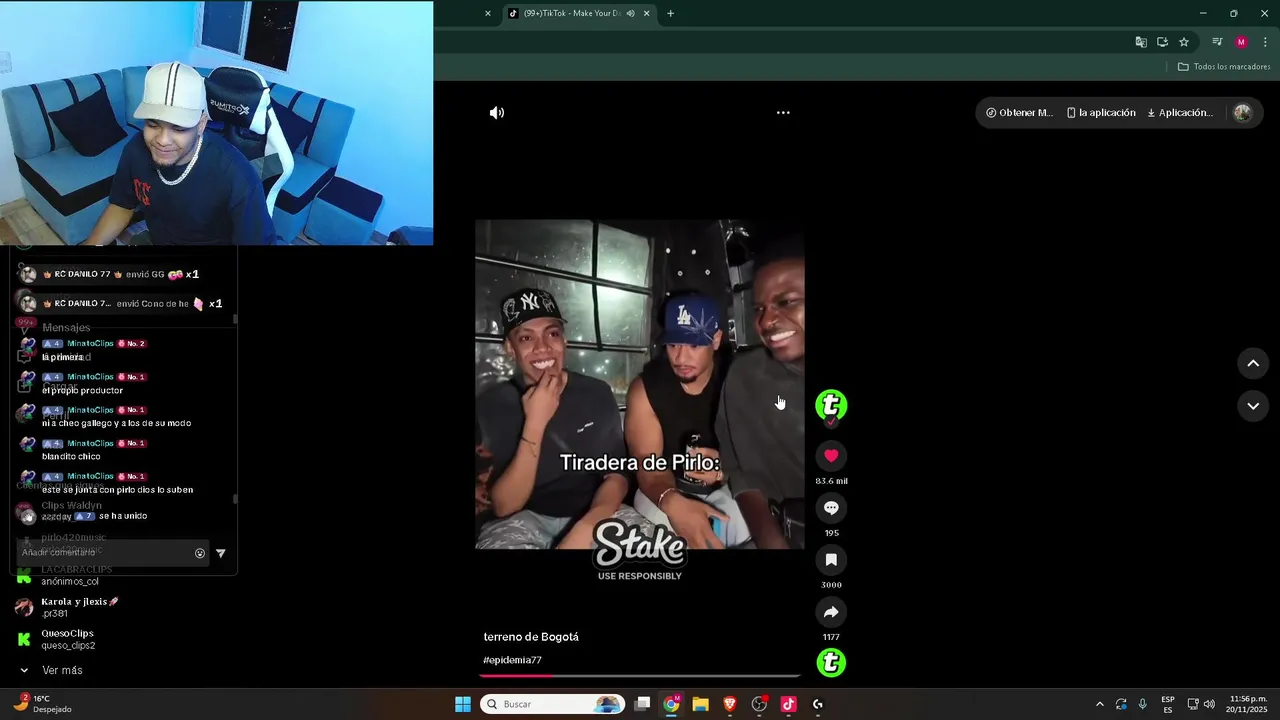
Task: Close the TikTok browser tab
Action: tap(646, 13)
